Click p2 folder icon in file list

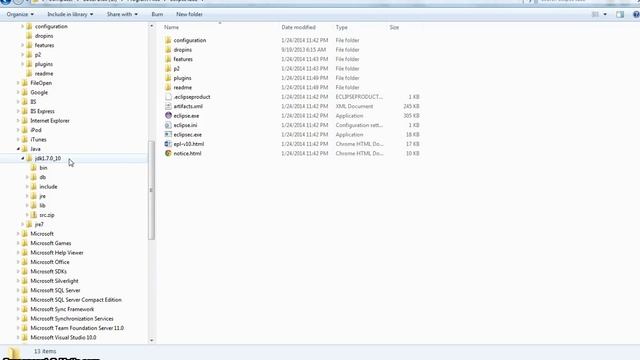pos(168,68)
